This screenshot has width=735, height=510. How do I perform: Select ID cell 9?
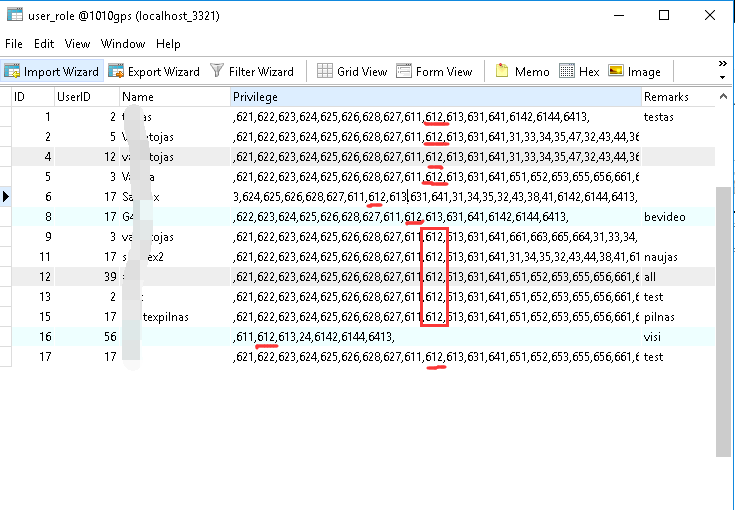33,237
